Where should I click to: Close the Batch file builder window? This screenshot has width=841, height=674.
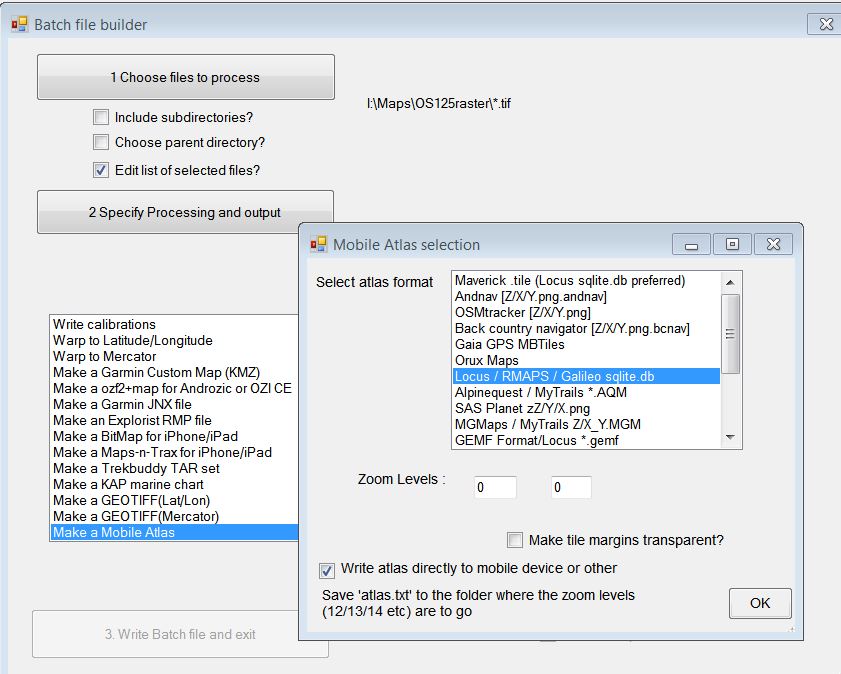(x=826, y=24)
